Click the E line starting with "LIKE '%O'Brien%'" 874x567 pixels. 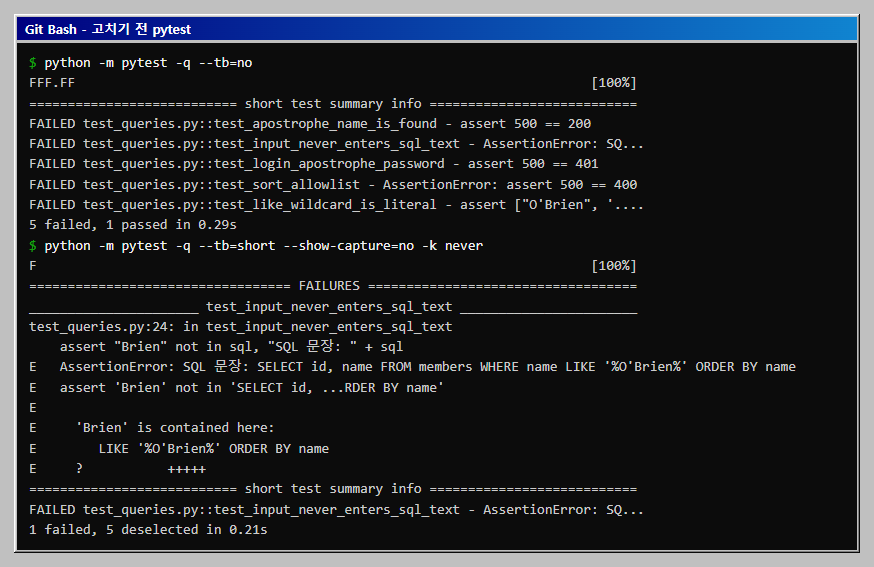click(179, 449)
